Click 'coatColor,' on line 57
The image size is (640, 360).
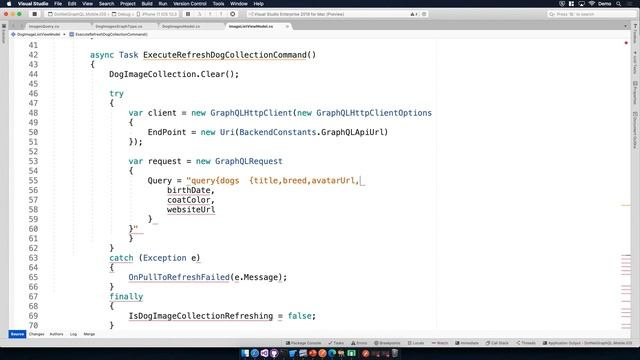[x=191, y=200]
